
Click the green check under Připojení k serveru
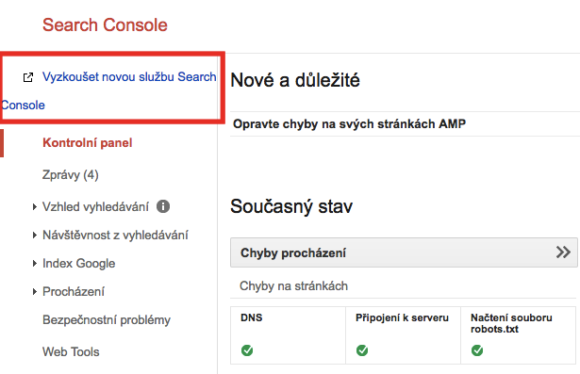[x=362, y=350]
